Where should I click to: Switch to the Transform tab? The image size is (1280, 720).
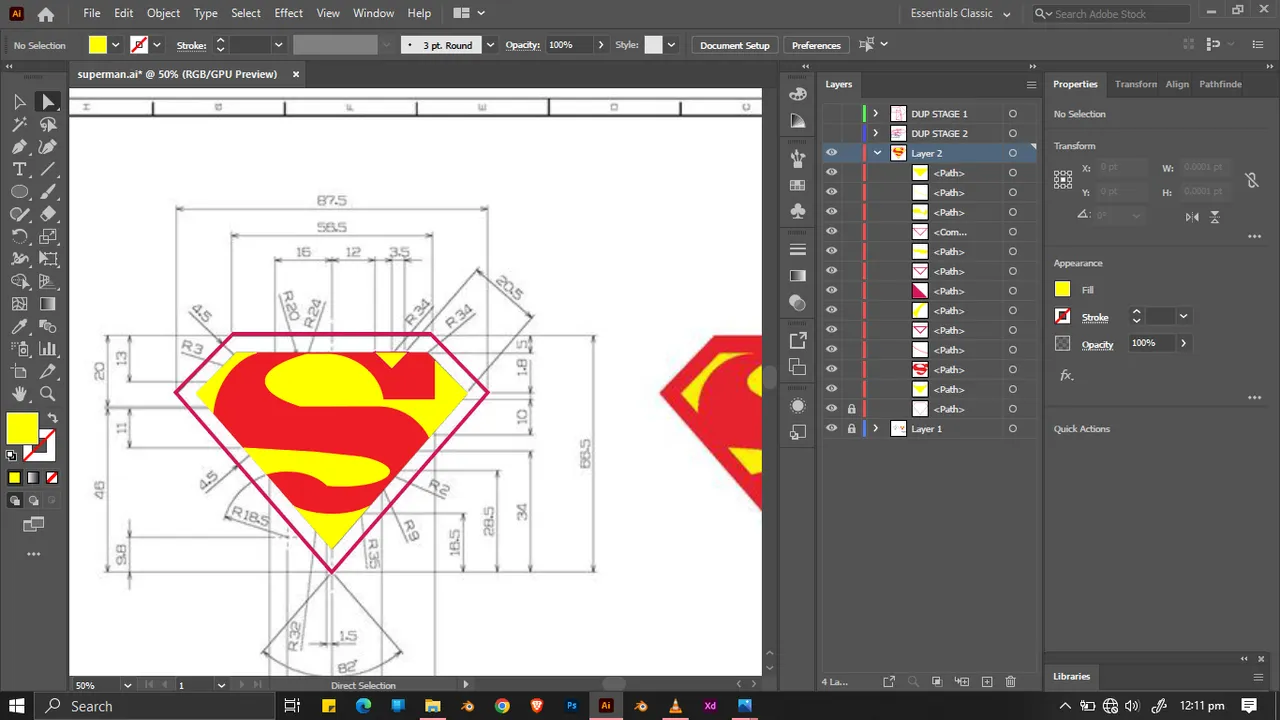[x=1136, y=84]
